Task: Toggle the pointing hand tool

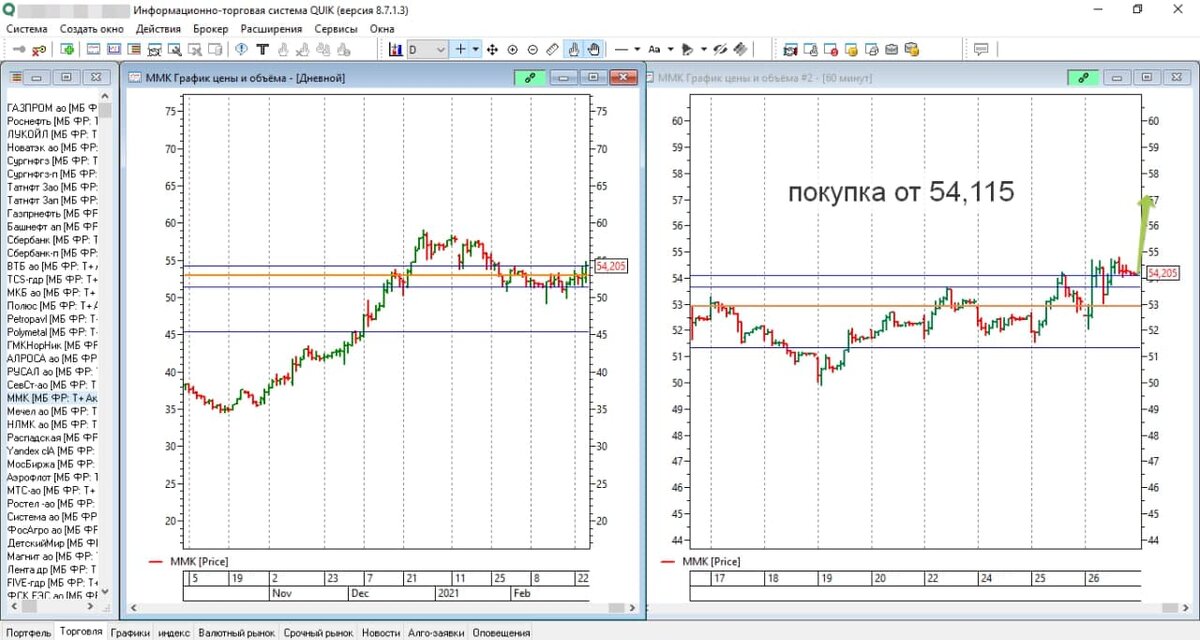Action: click(573, 49)
